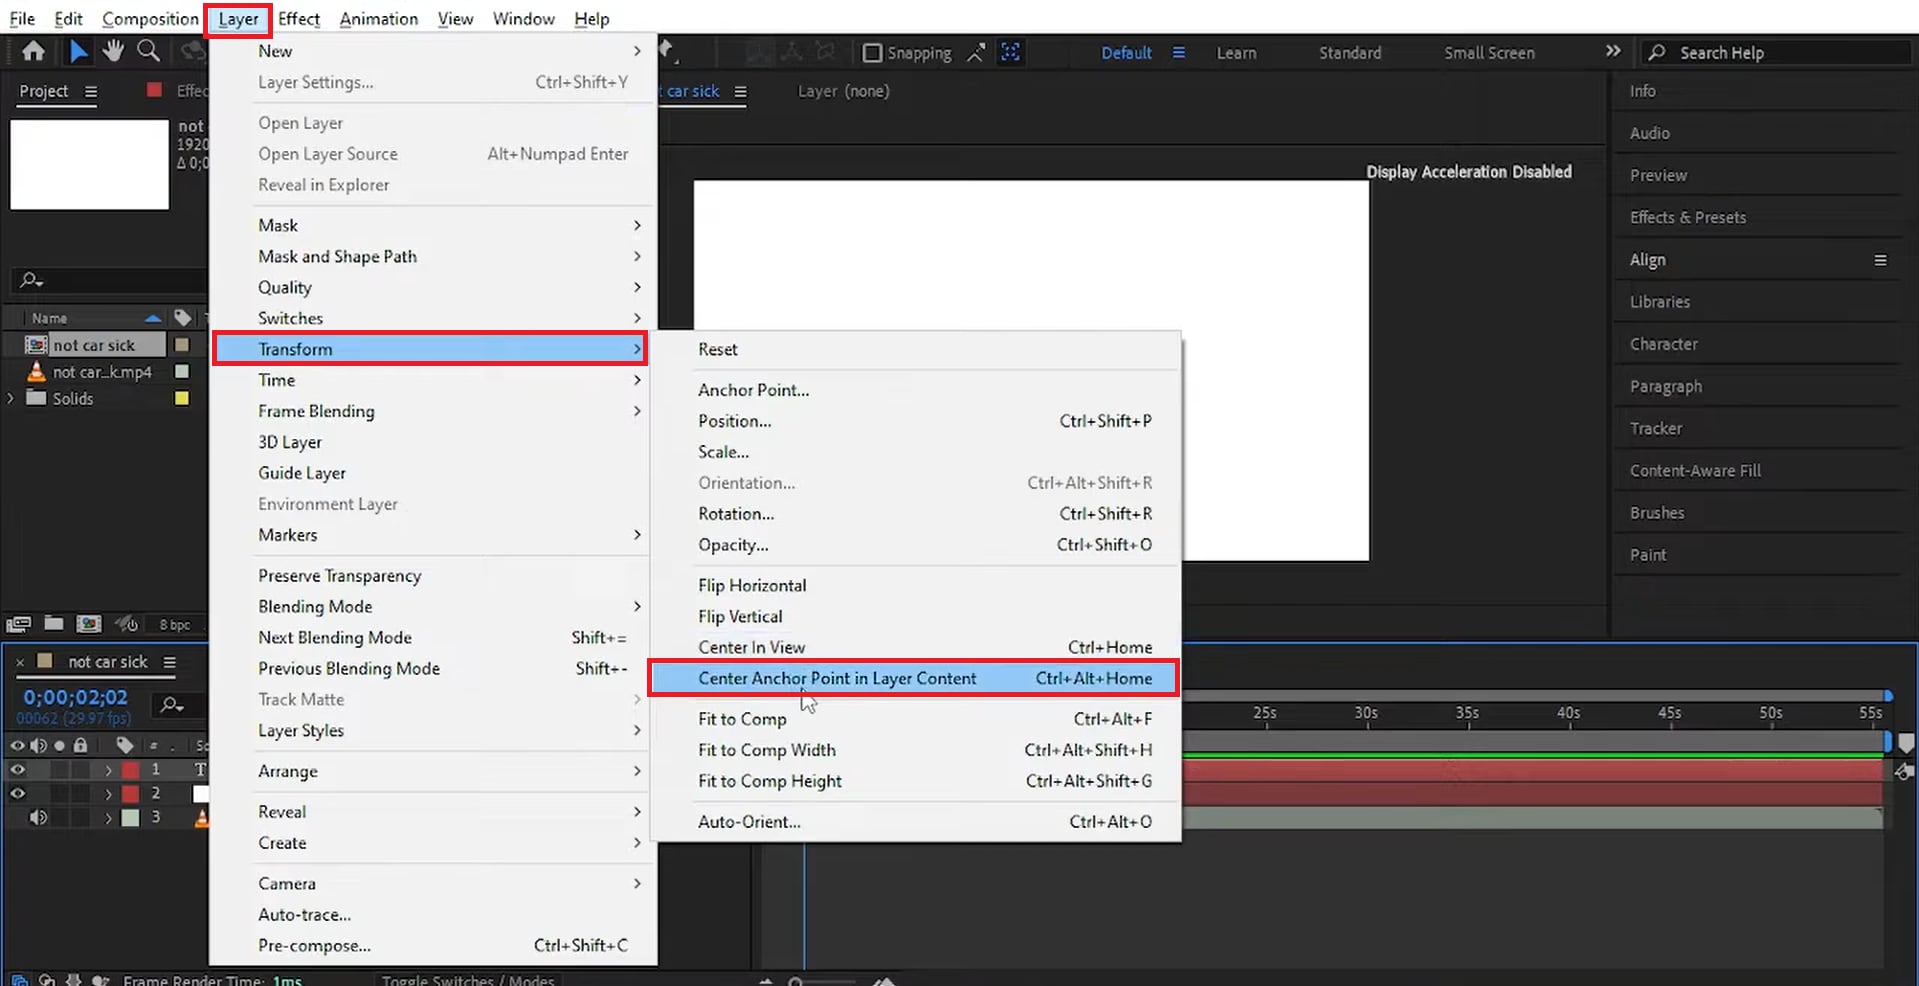
Task: Hide layer 1 using its eye toggle
Action: [x=17, y=770]
